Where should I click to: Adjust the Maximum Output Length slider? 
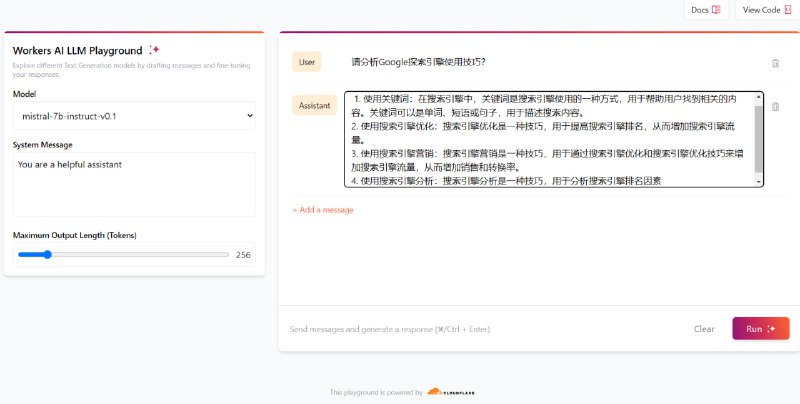(47, 255)
